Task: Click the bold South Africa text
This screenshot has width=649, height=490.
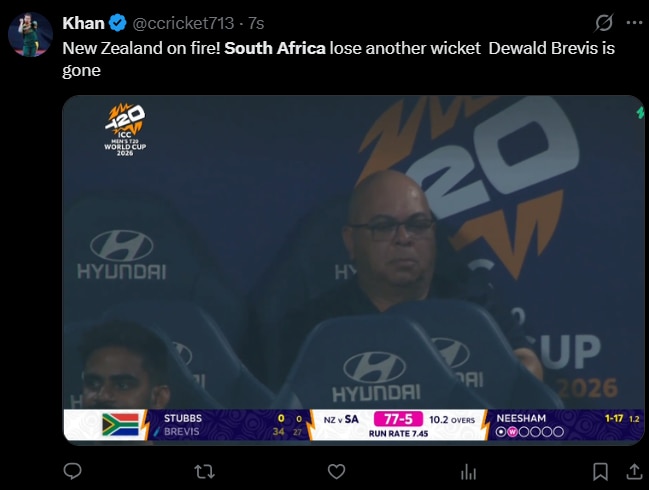Action: (x=275, y=48)
